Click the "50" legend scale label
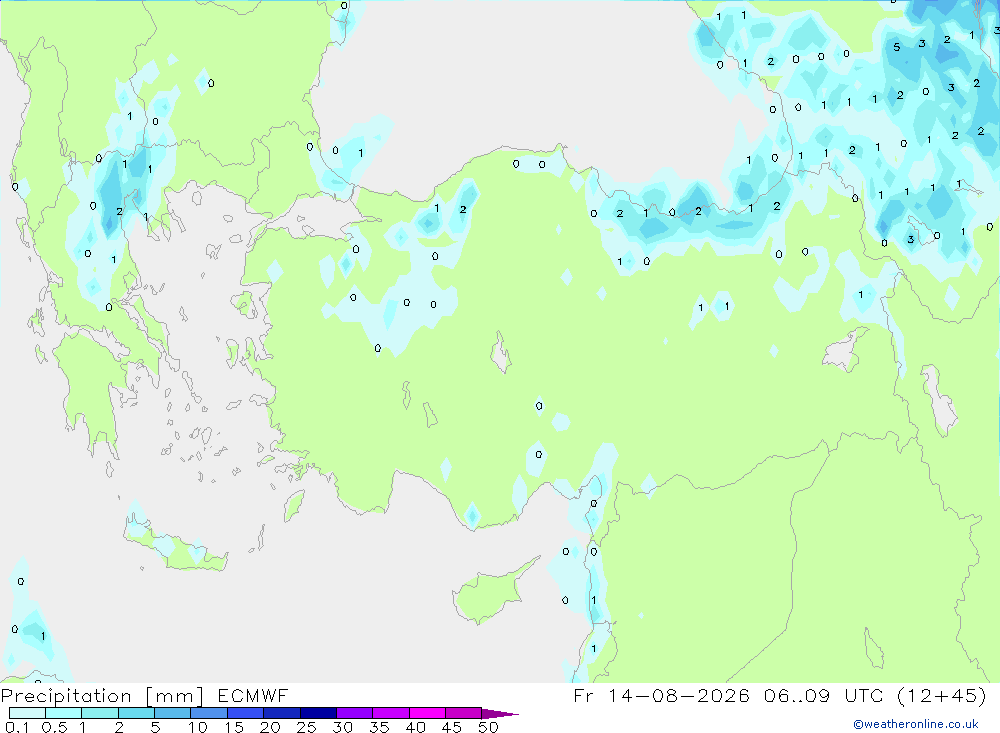 (x=489, y=727)
